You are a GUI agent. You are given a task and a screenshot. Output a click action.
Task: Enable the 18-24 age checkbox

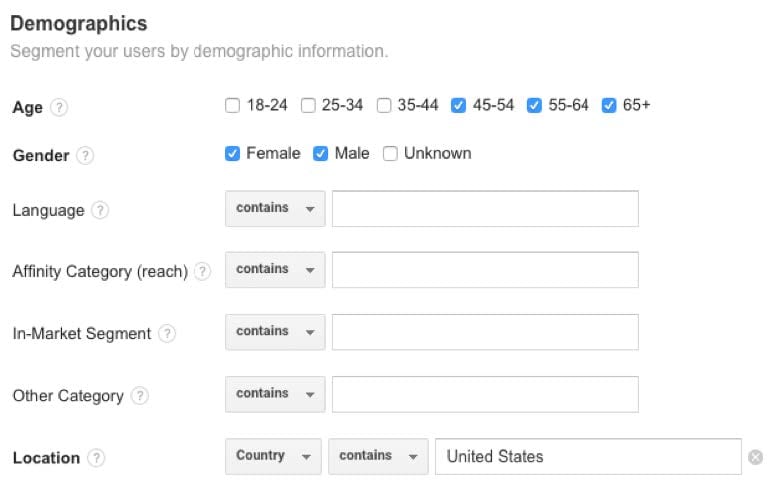(233, 105)
